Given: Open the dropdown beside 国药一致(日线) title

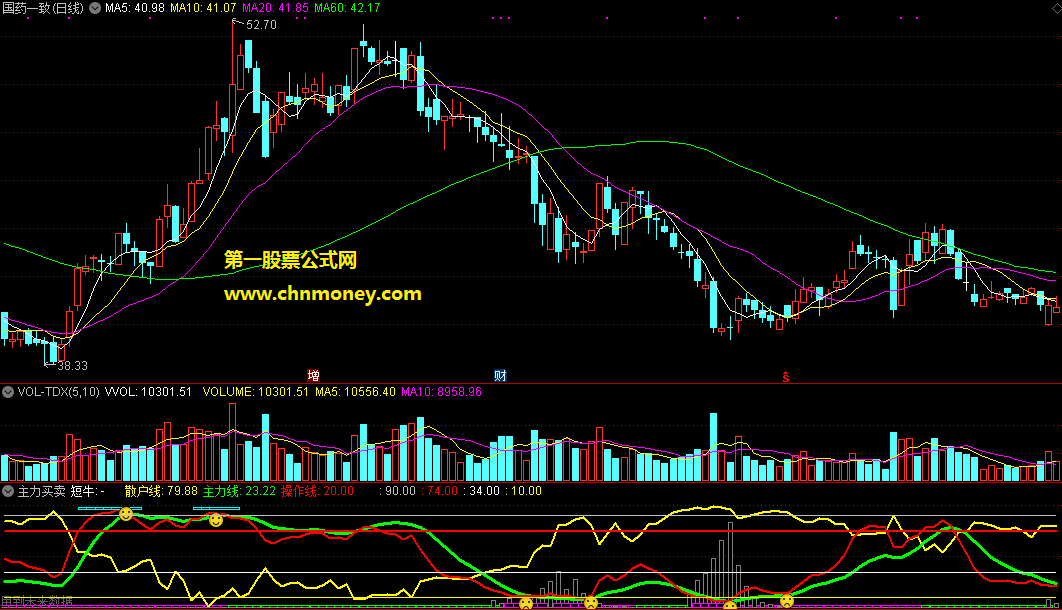Looking at the screenshot, I should click(95, 8).
